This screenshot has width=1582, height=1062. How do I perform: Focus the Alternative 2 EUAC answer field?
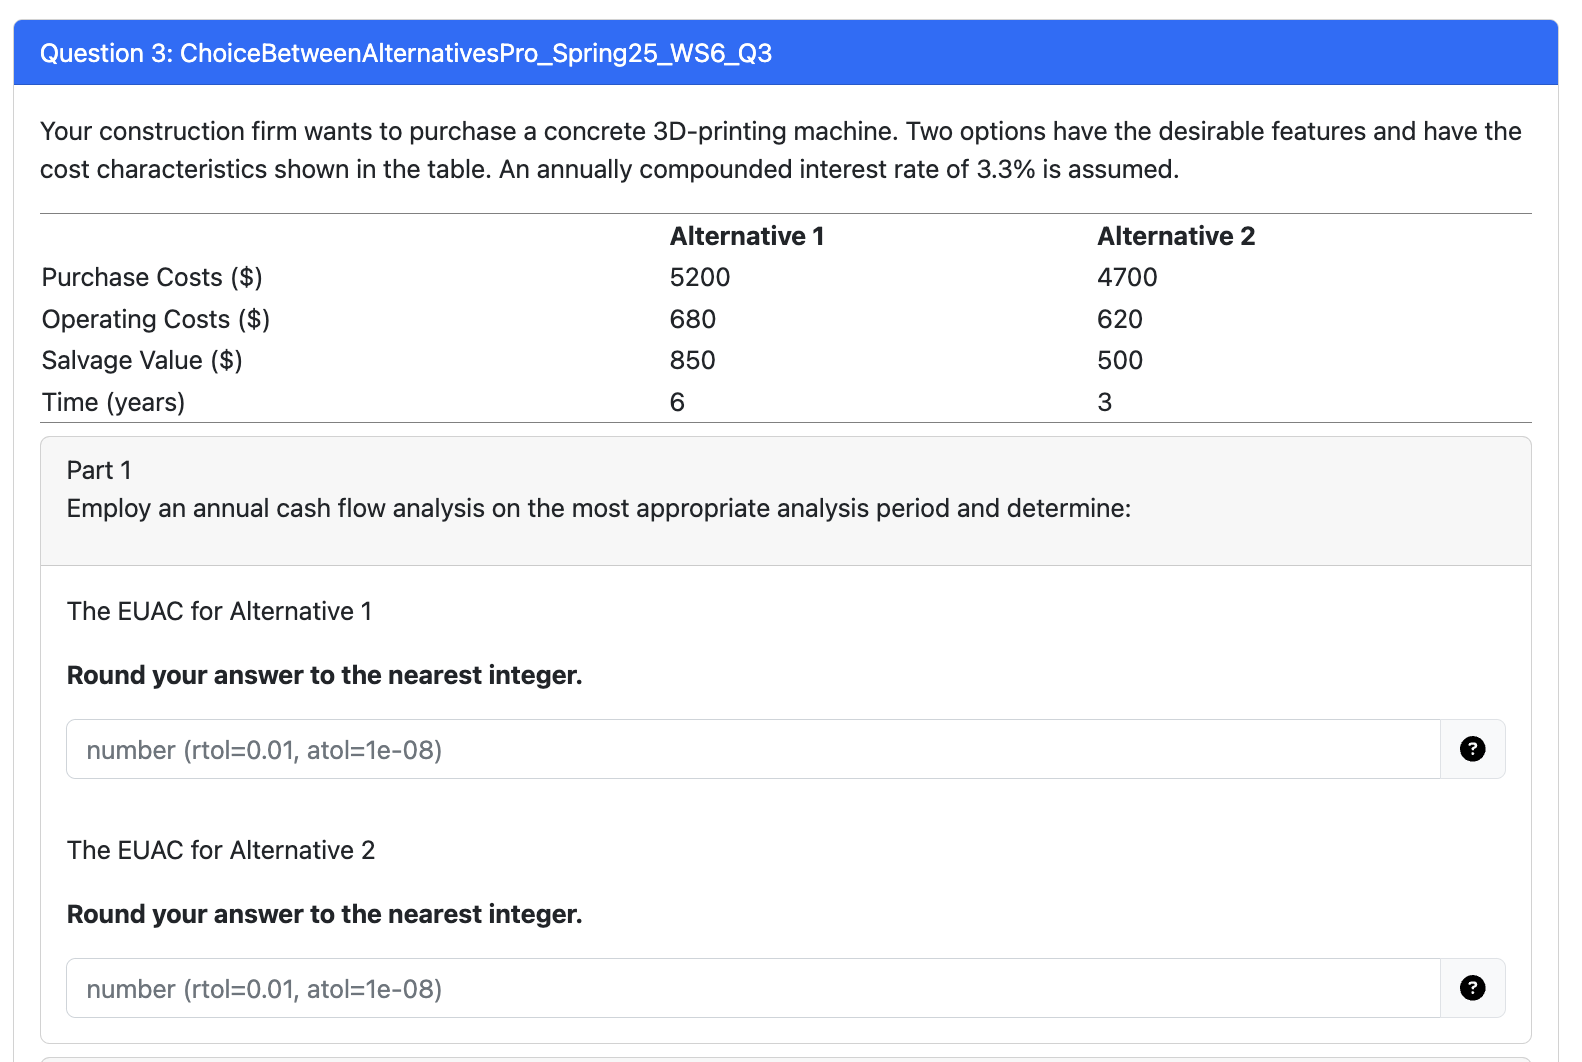[752, 988]
